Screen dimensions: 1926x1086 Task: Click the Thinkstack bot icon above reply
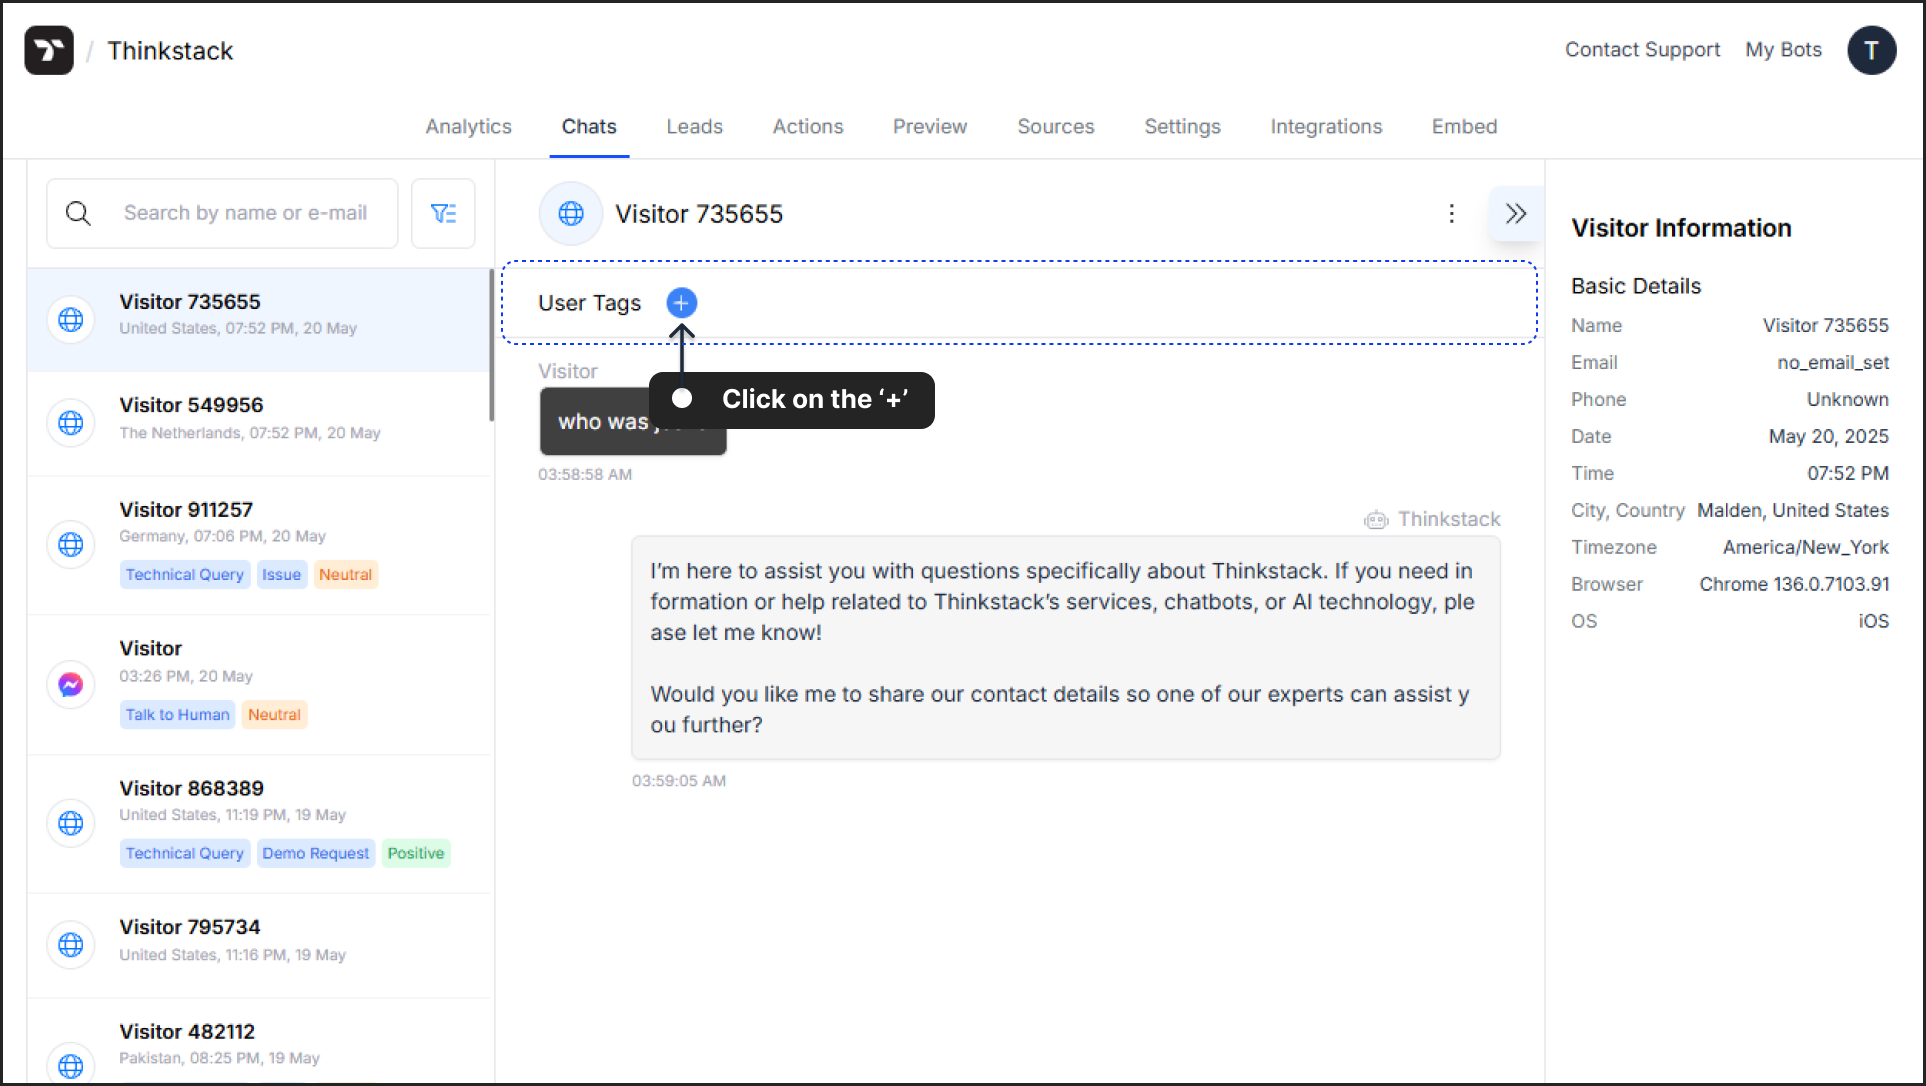tap(1376, 519)
